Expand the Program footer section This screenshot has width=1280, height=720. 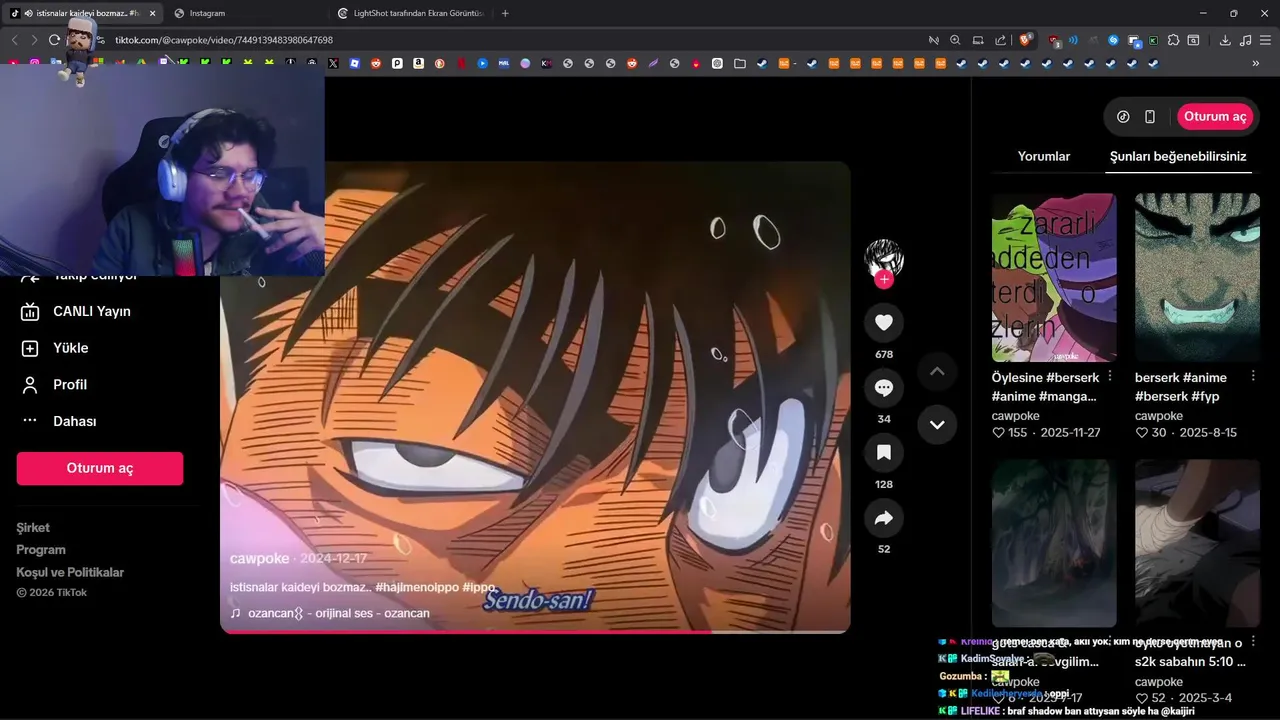click(x=41, y=550)
